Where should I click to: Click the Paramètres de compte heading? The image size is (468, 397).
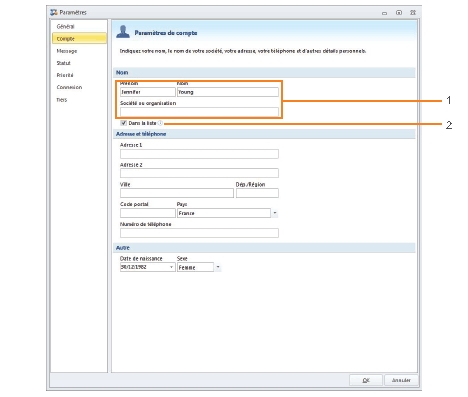(166, 33)
